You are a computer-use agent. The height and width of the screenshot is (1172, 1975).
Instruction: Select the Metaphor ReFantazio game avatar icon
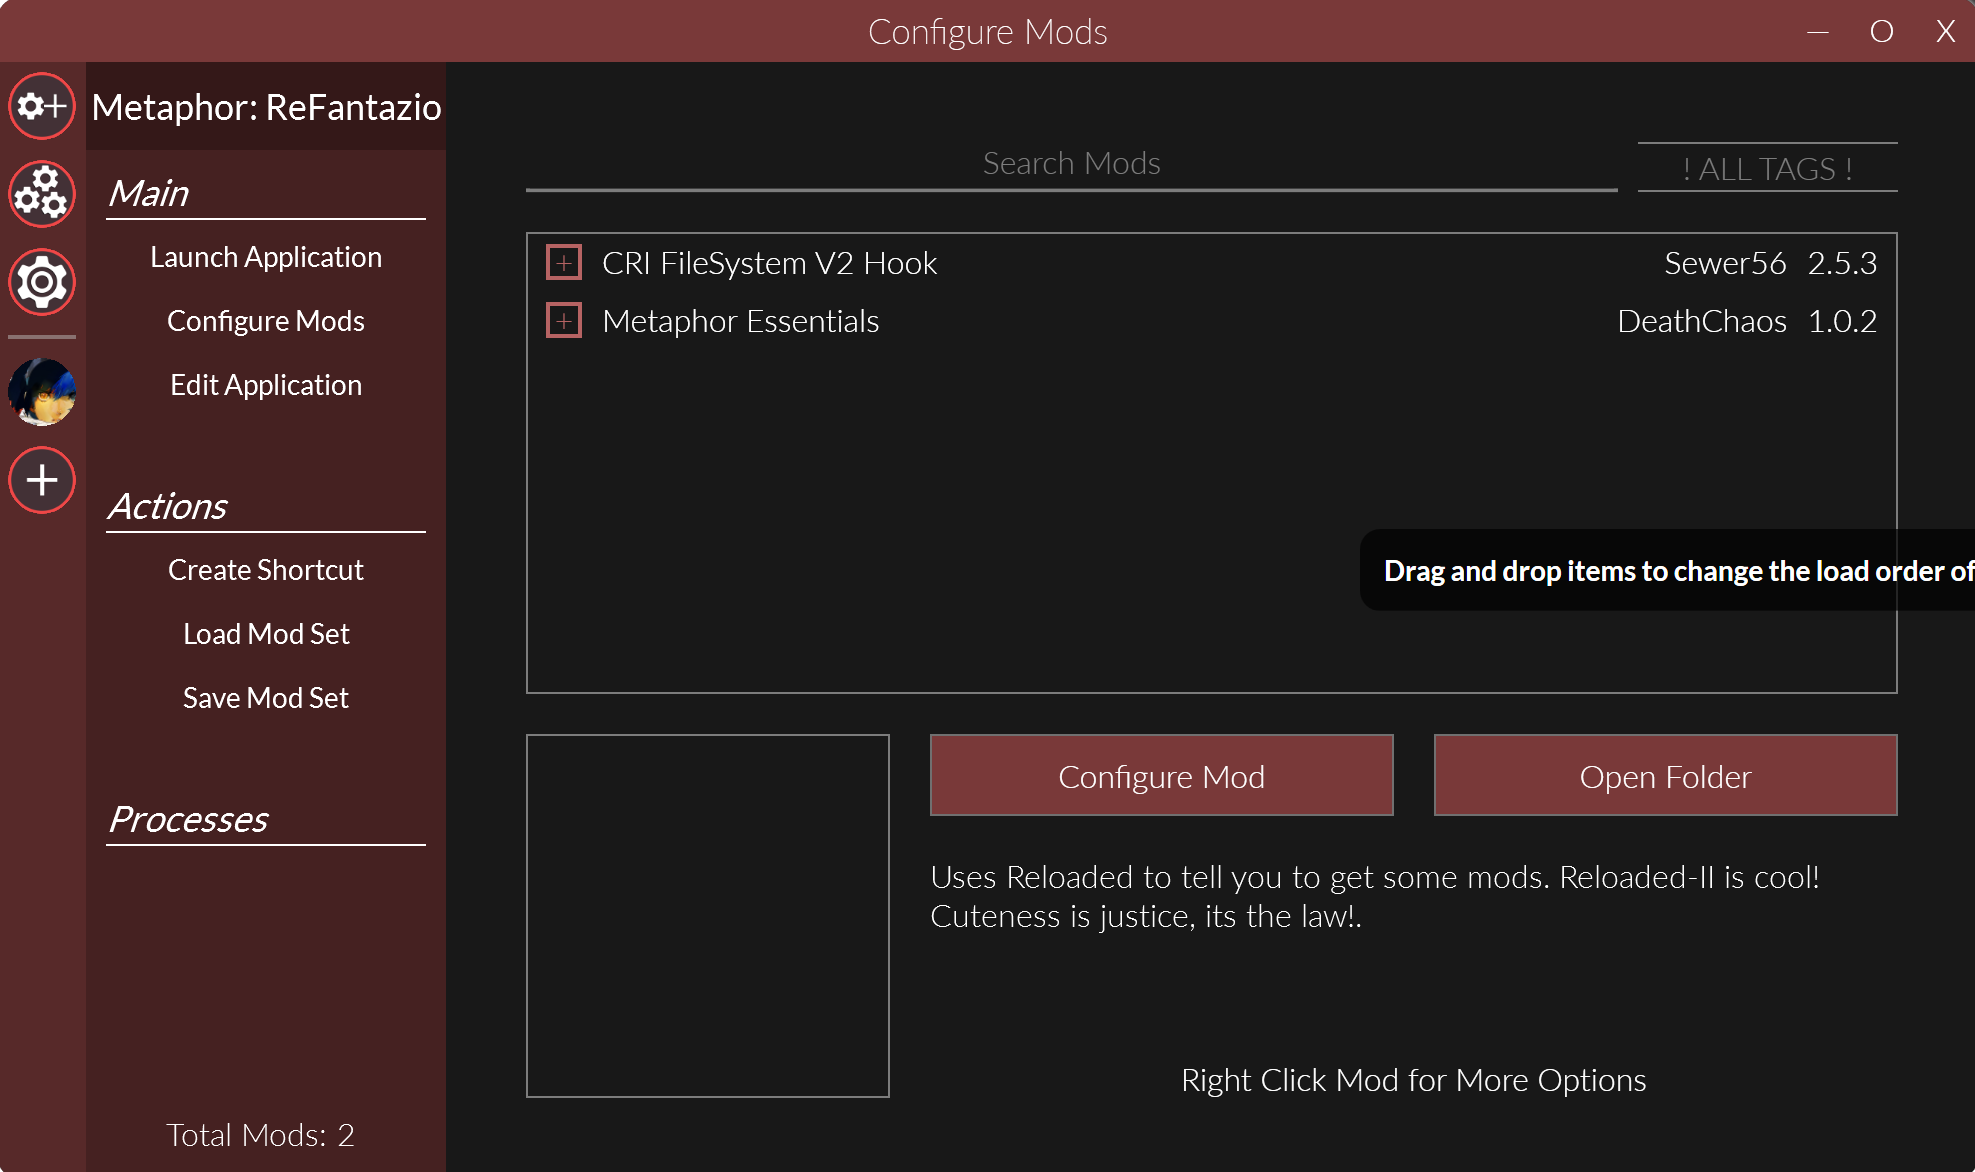pyautogui.click(x=42, y=392)
